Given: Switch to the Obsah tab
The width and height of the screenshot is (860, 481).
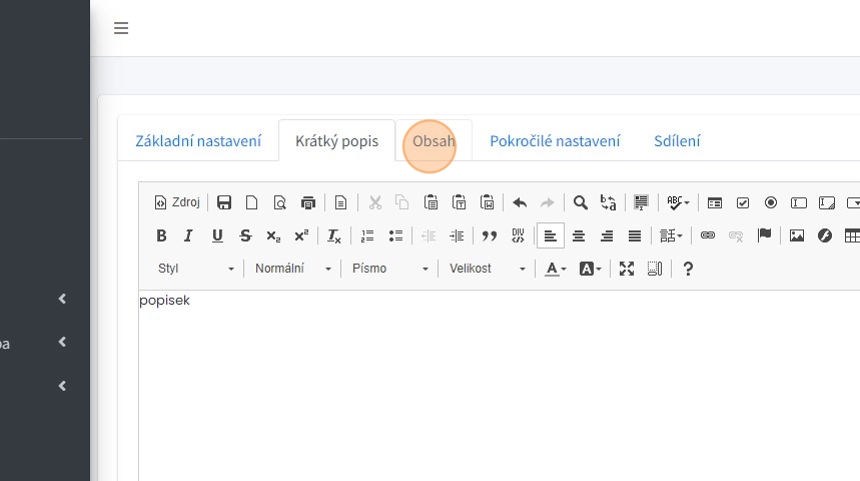Looking at the screenshot, I should click(x=433, y=141).
